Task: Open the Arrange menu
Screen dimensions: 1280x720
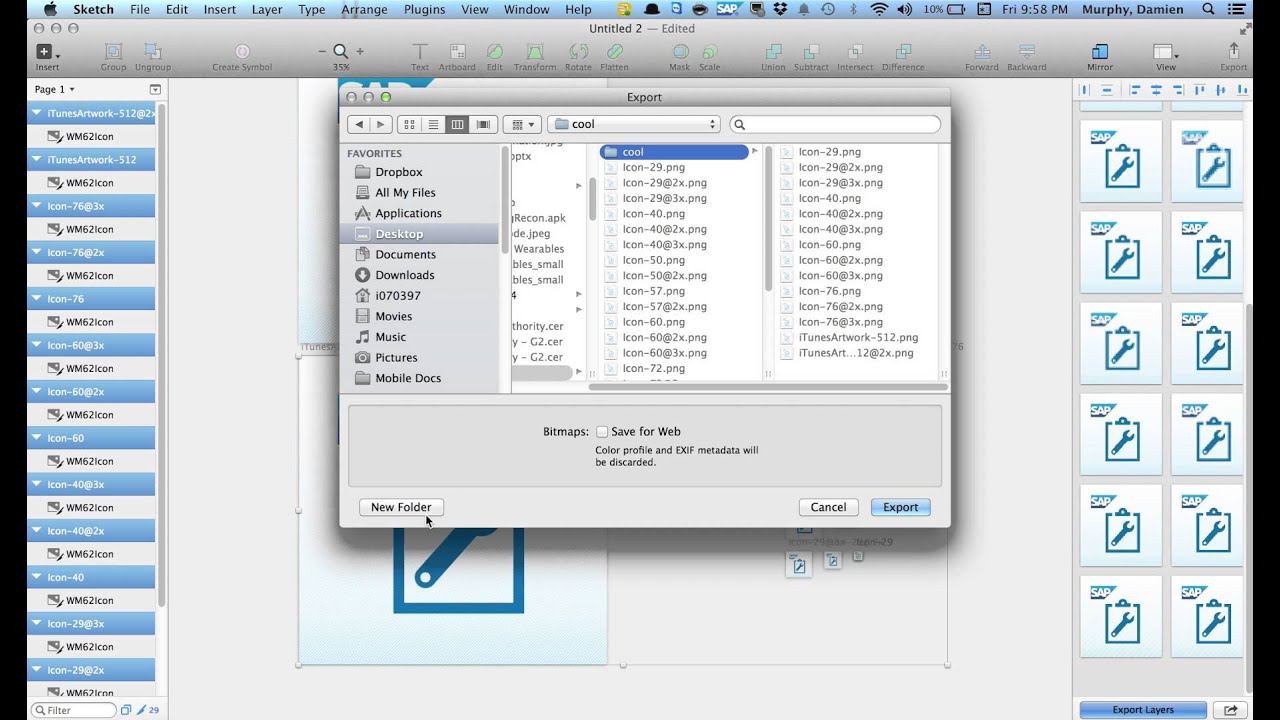Action: (x=364, y=9)
